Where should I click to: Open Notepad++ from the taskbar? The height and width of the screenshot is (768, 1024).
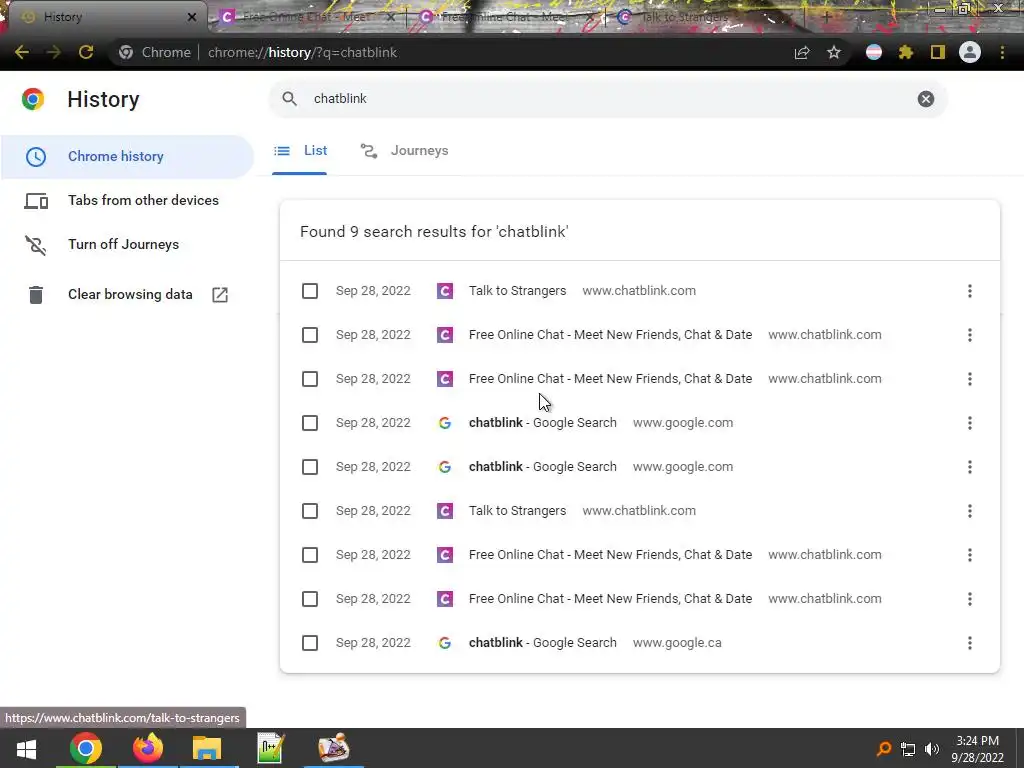click(270, 748)
